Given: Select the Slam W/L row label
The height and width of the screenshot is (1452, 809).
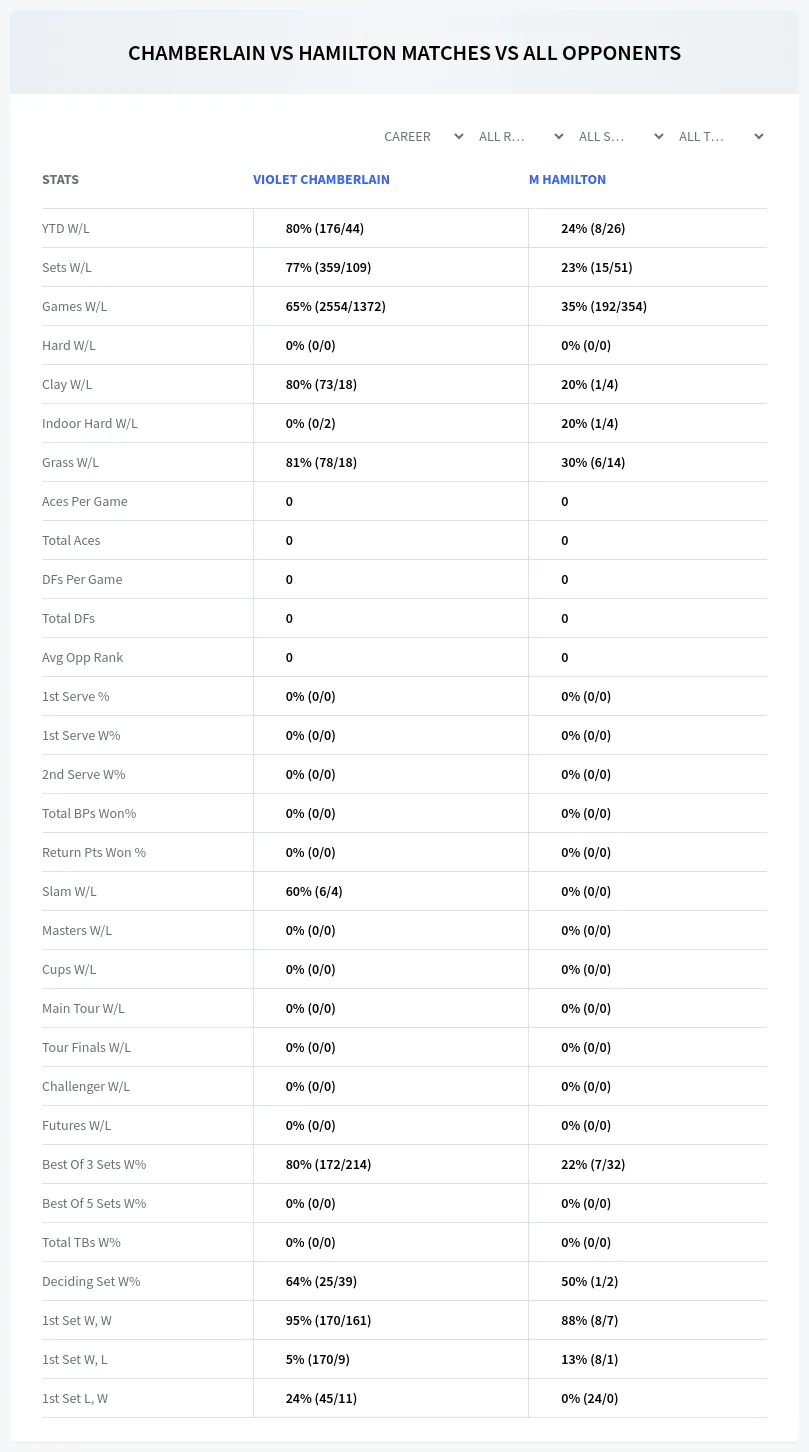Looking at the screenshot, I should tap(69, 891).
